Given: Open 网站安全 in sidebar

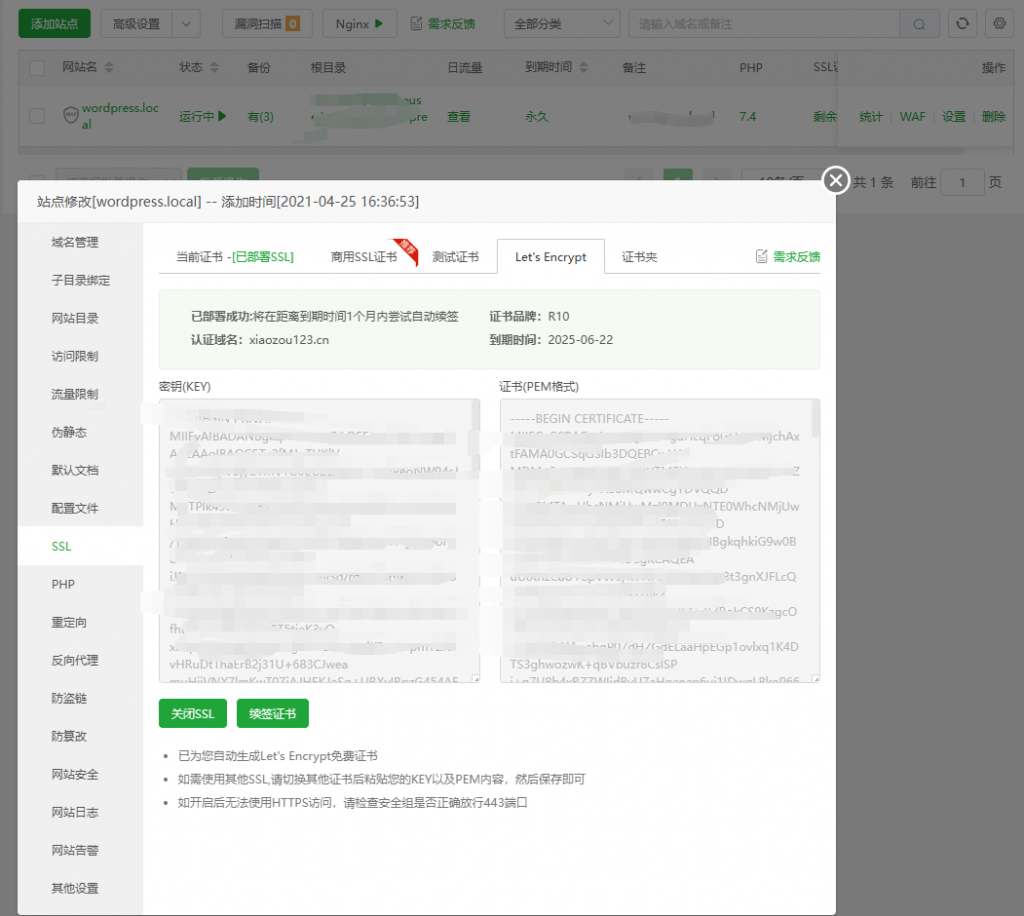Looking at the screenshot, I should 75,774.
